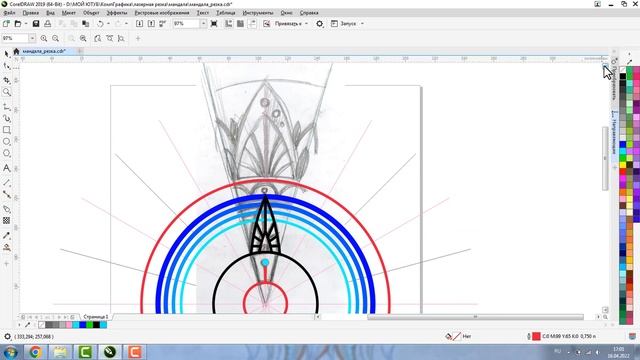This screenshot has width=640, height=360.
Task: Open Правка menu
Action: point(31,13)
